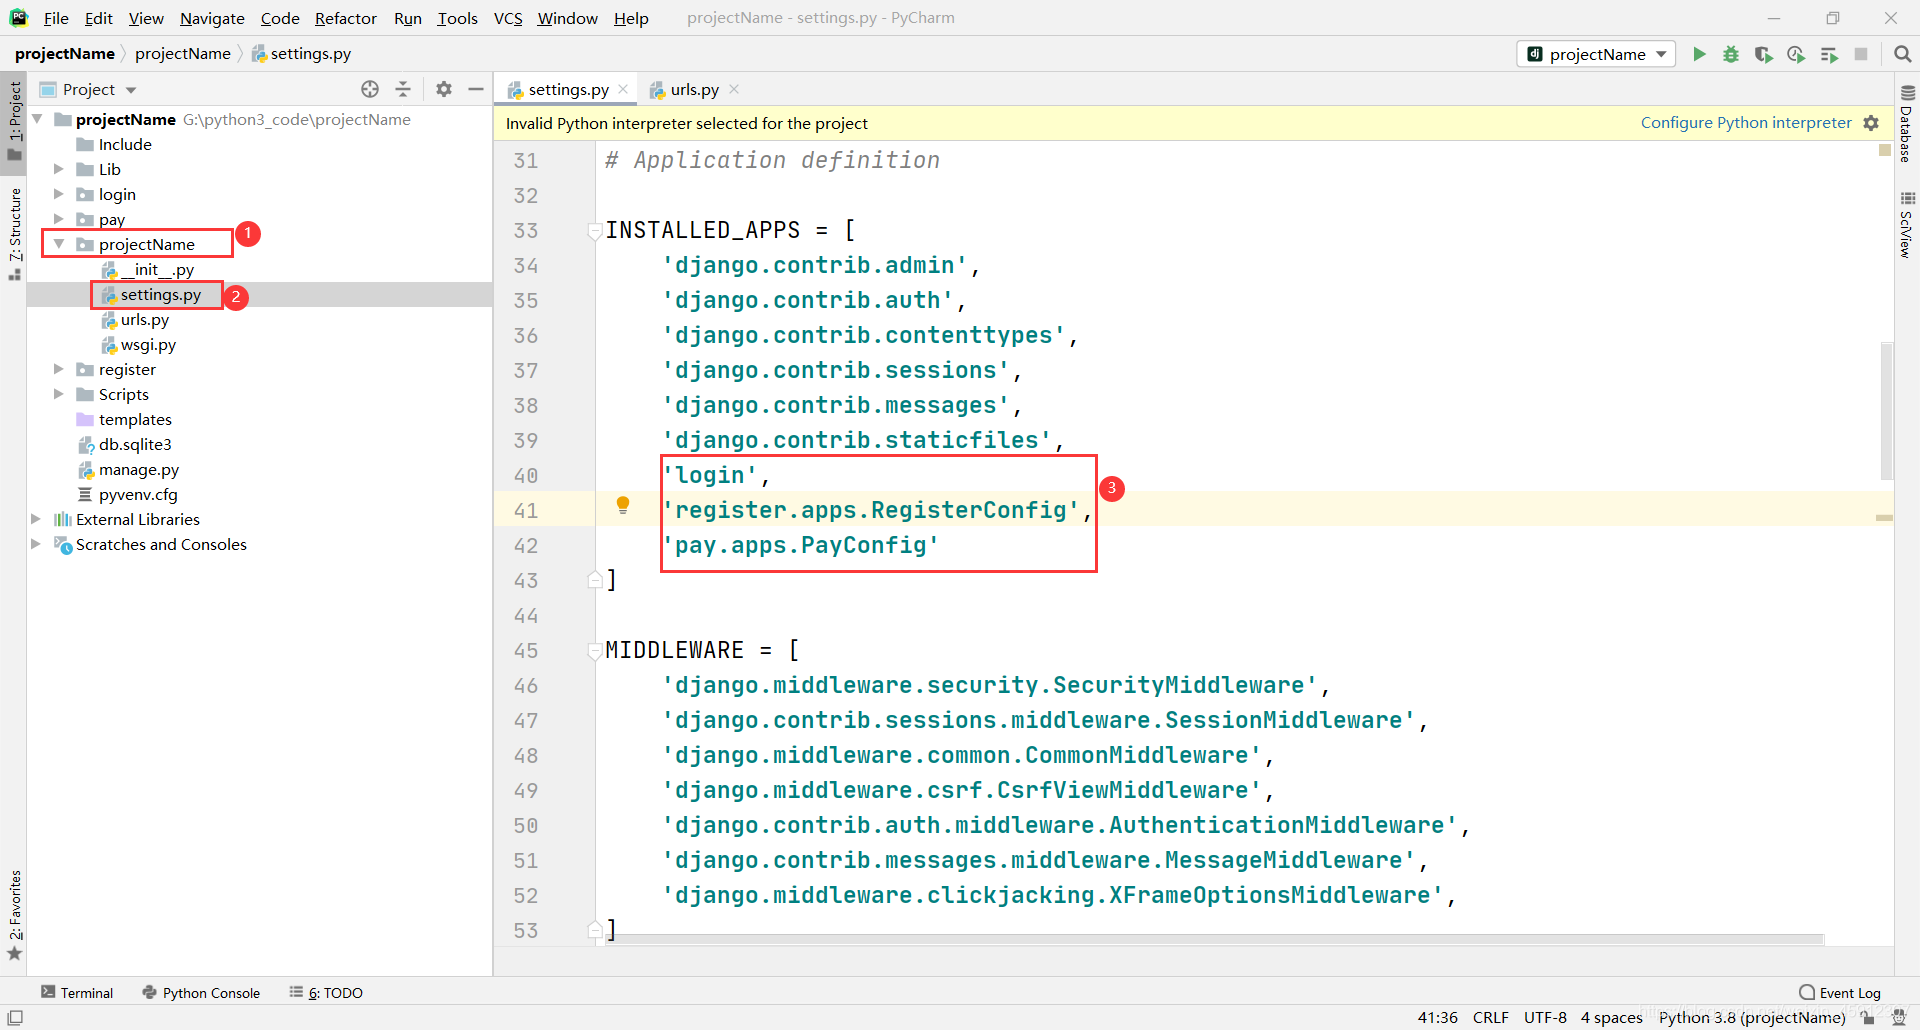Click the stop process button
Image resolution: width=1920 pixels, height=1030 pixels.
(x=1861, y=54)
